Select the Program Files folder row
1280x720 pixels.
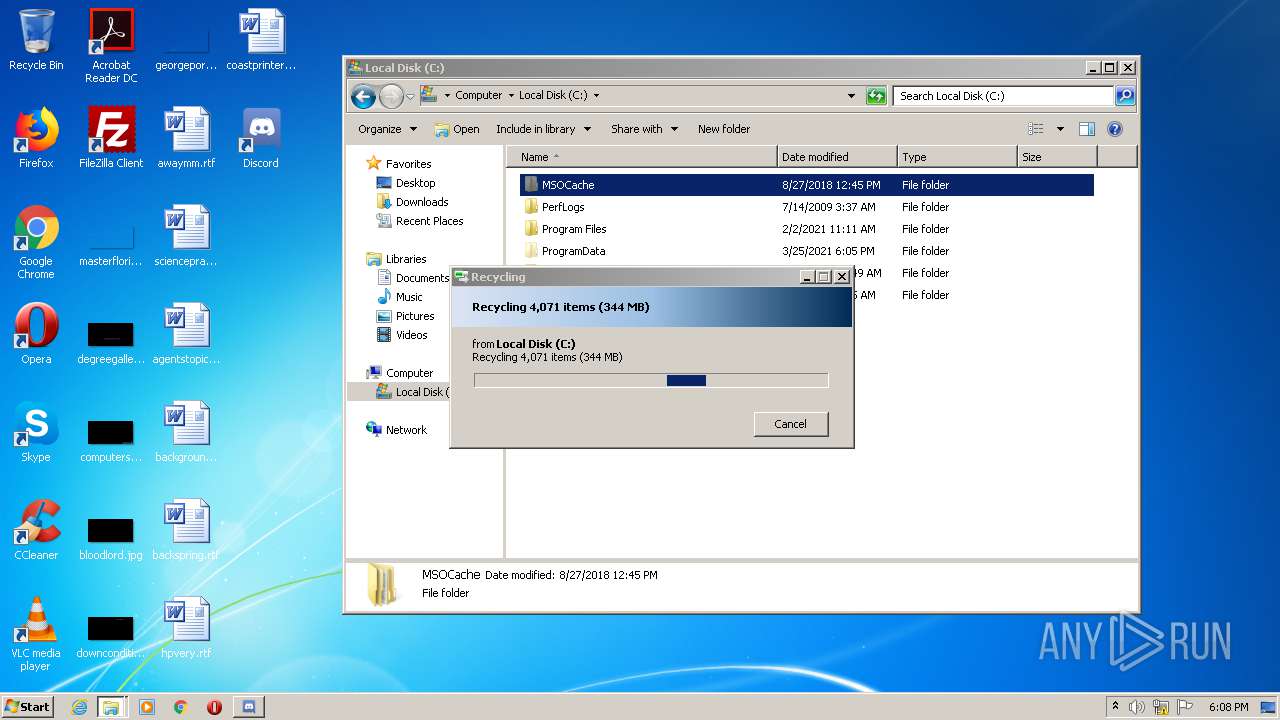(806, 229)
